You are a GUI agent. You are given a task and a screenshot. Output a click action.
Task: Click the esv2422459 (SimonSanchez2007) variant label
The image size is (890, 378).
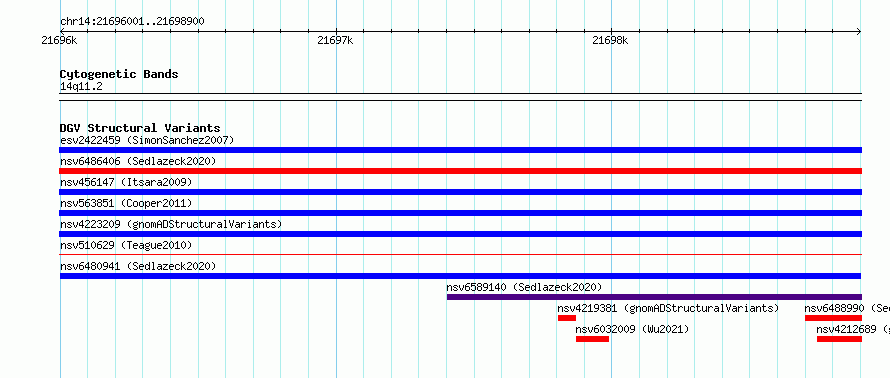[x=147, y=140]
